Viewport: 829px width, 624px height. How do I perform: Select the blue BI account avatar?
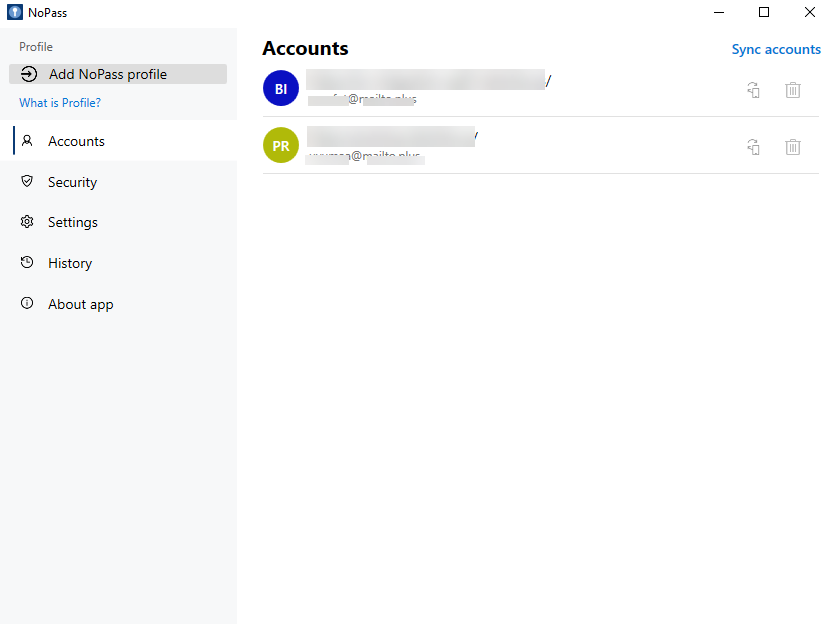tap(281, 89)
